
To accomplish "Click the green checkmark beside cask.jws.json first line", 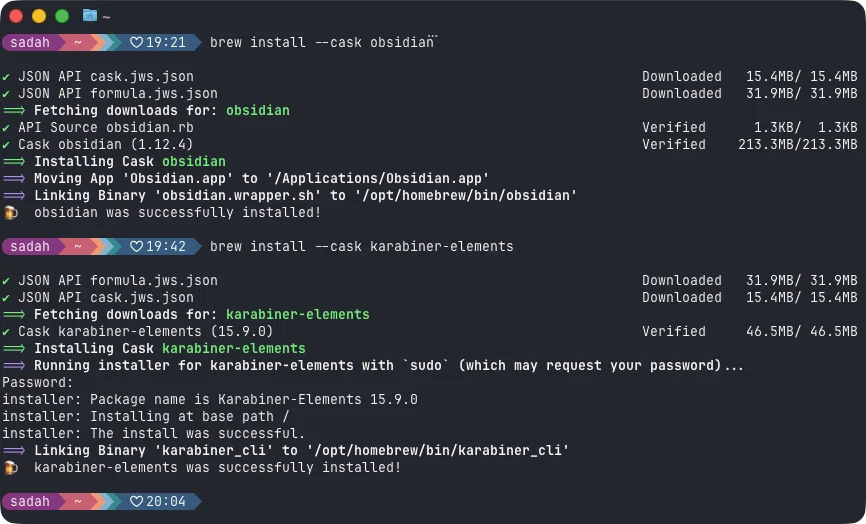I will pyautogui.click(x=6, y=77).
